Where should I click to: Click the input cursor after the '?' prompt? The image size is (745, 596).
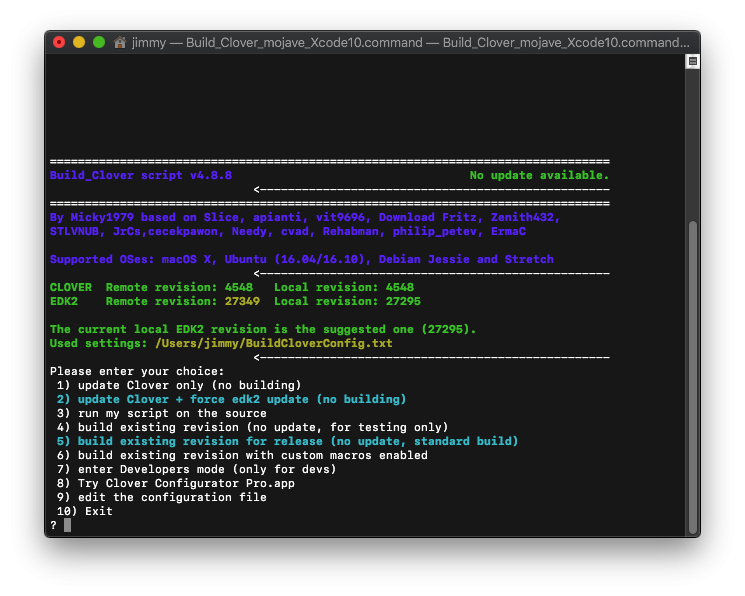67,525
